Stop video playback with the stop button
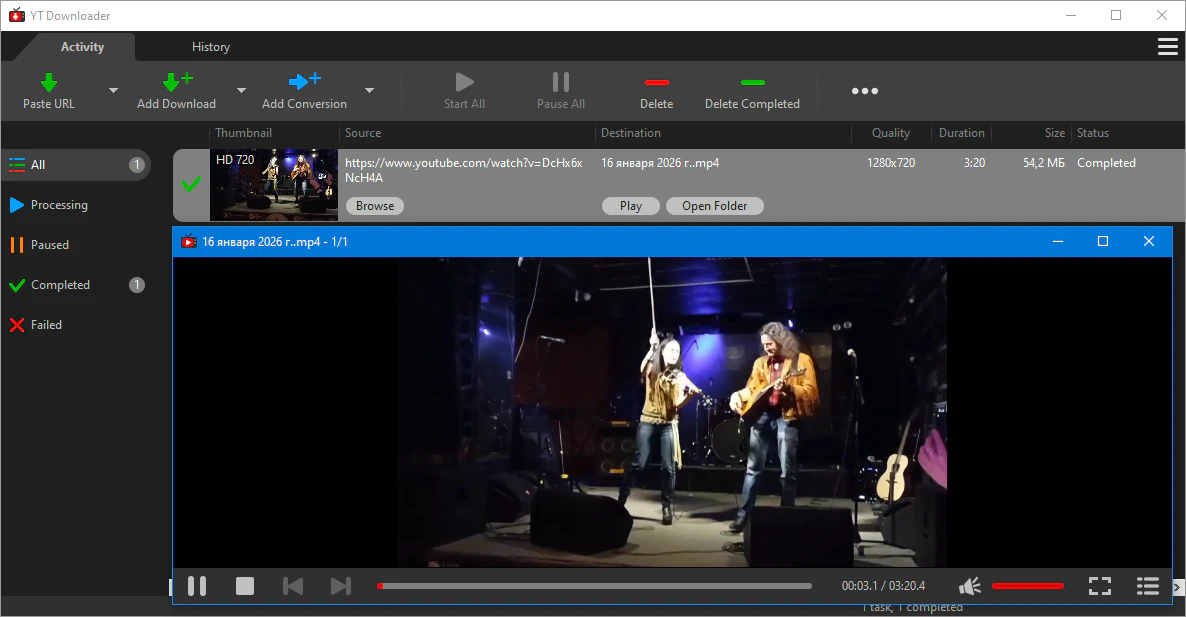This screenshot has width=1186, height=617. [x=245, y=586]
